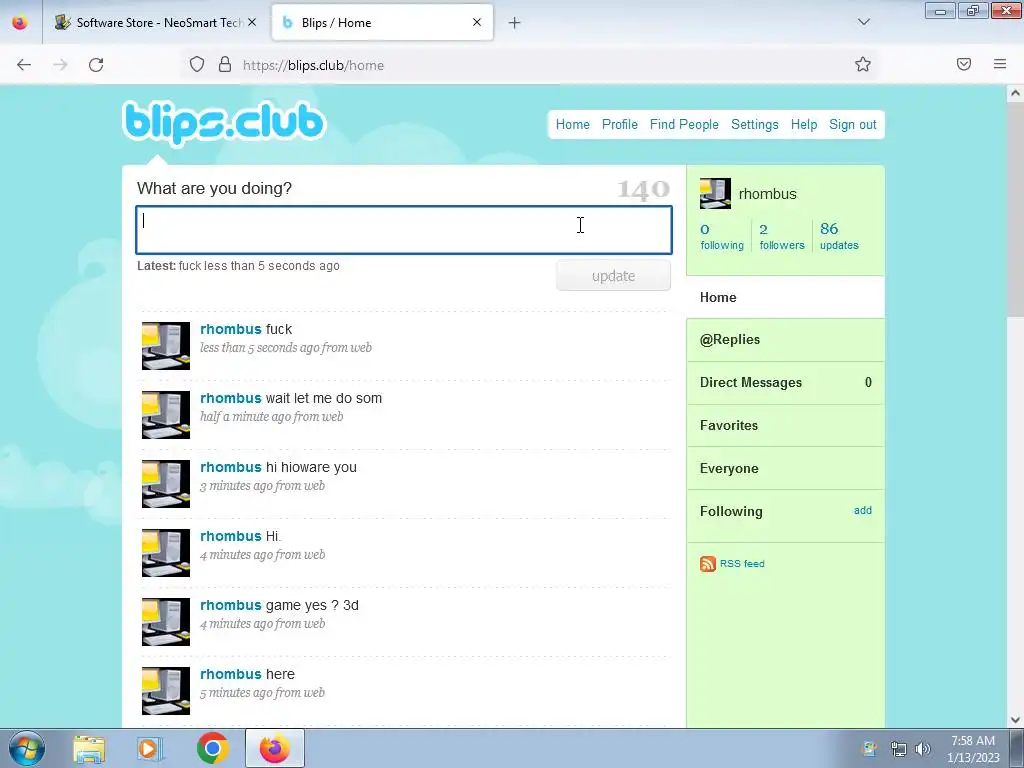This screenshot has width=1024, height=768.
Task: Close the Blips / Home tab
Action: point(477,22)
